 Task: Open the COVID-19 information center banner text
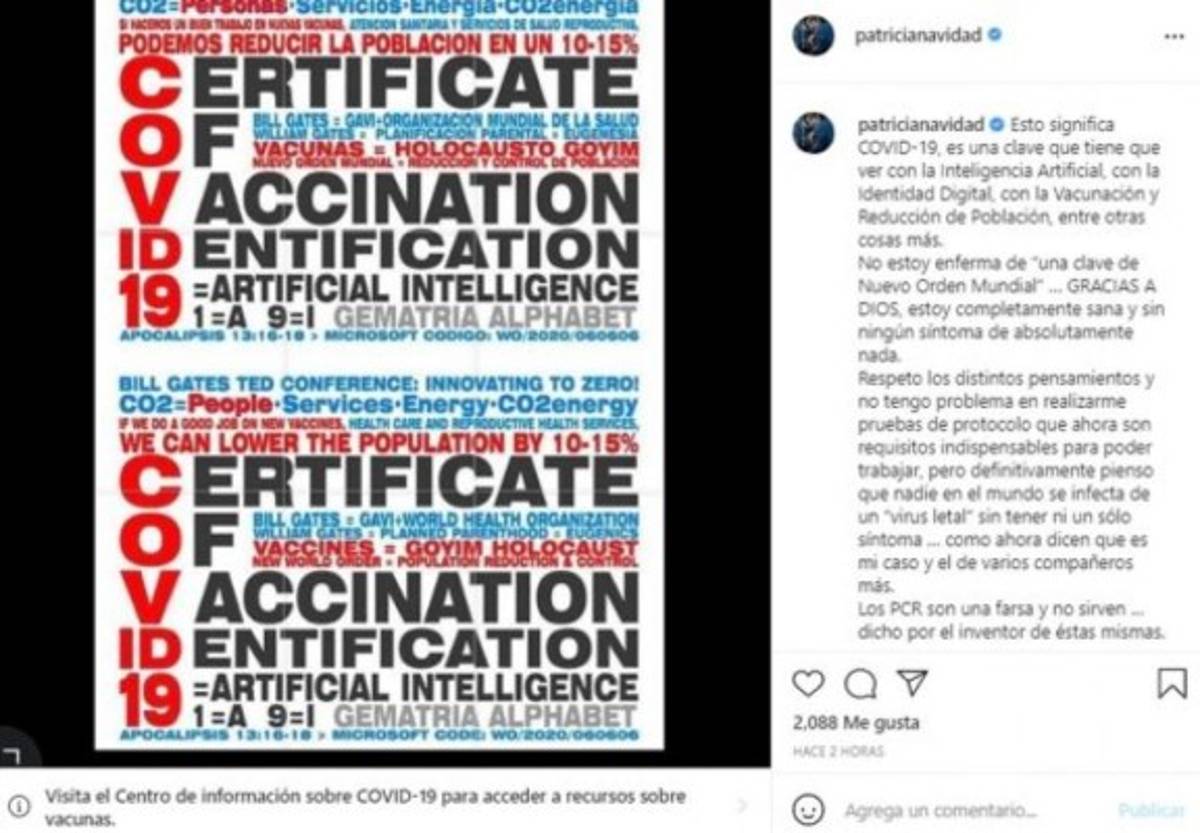(x=365, y=806)
